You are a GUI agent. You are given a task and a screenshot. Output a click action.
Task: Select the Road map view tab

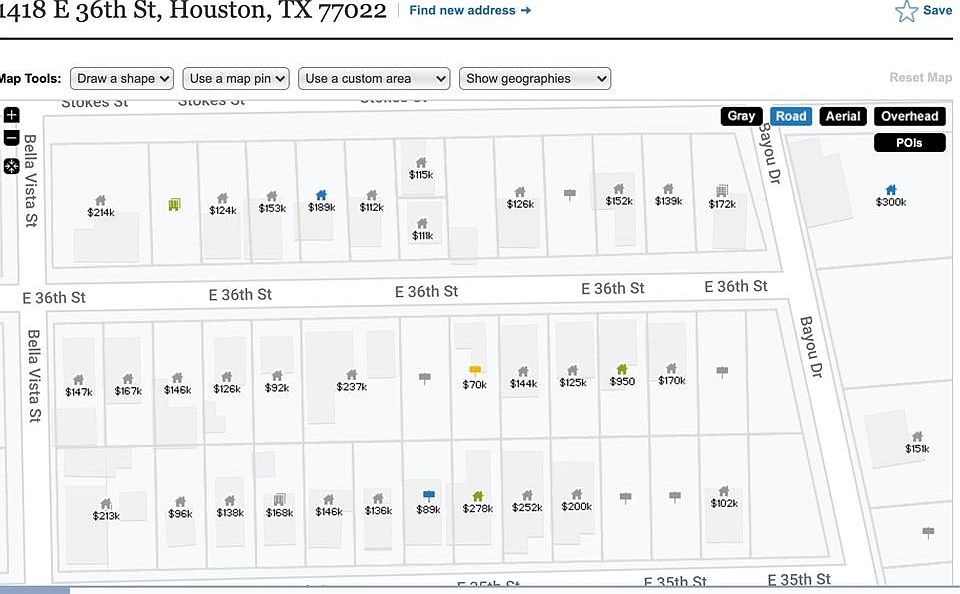[x=791, y=116]
